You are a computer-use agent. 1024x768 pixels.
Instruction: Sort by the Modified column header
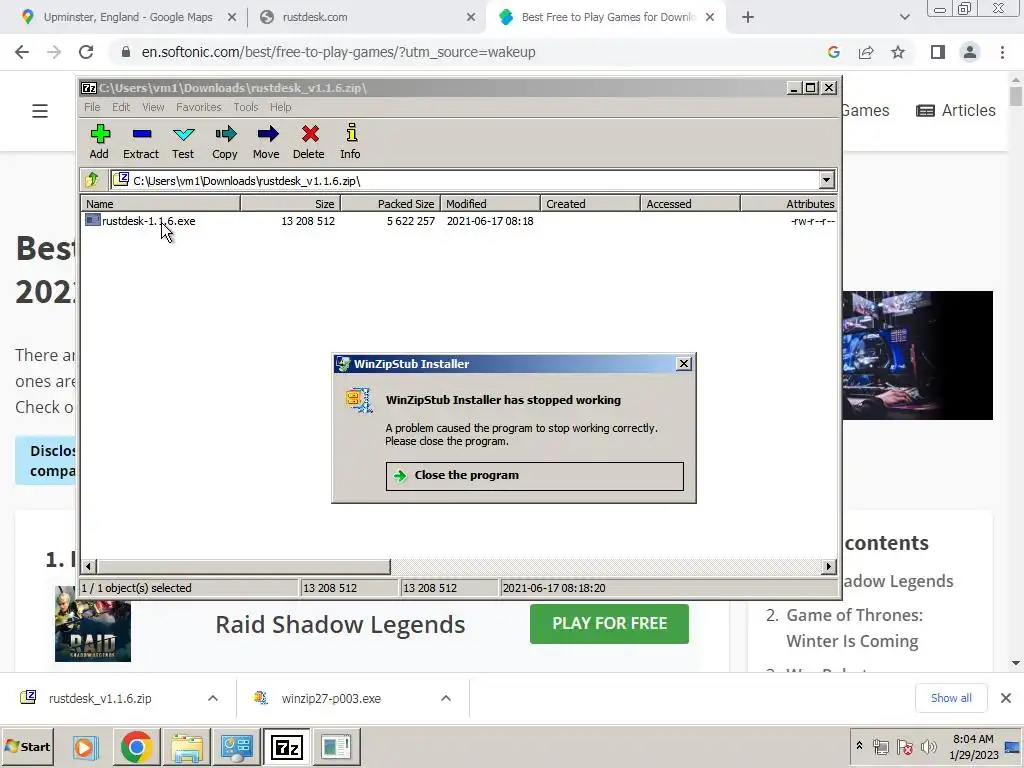tap(490, 204)
